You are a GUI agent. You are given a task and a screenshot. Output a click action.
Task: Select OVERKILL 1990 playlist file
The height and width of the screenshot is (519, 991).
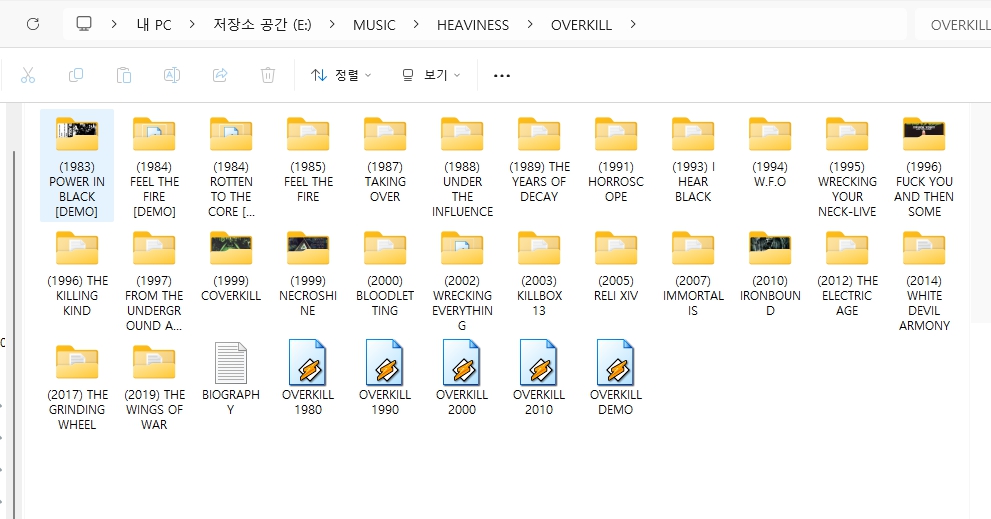386,378
